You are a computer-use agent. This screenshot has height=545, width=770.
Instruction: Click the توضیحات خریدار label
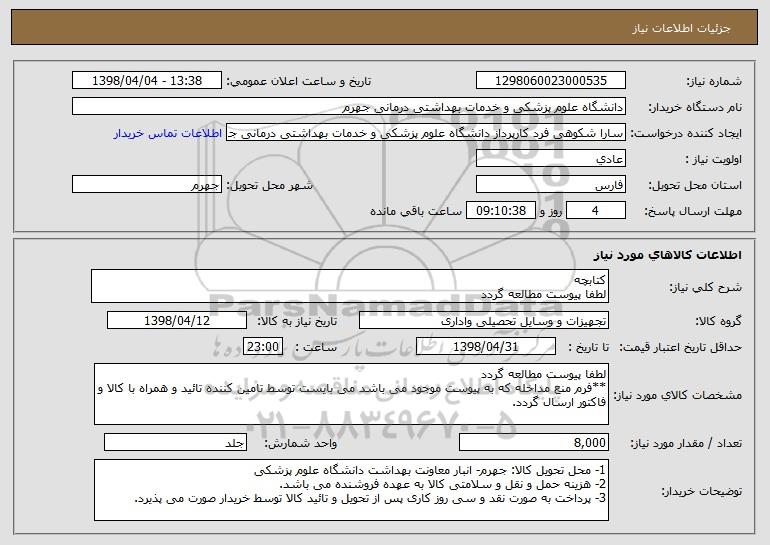coord(702,491)
